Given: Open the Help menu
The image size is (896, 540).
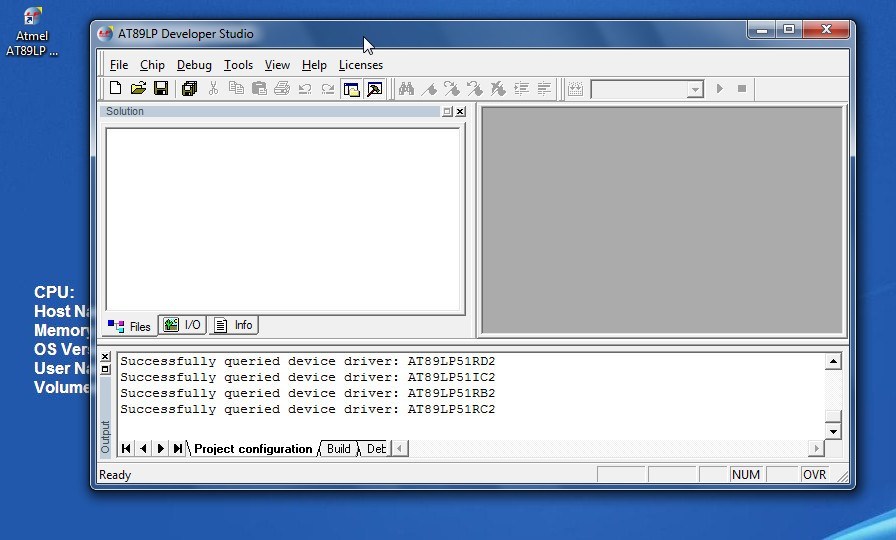Looking at the screenshot, I should (x=314, y=65).
